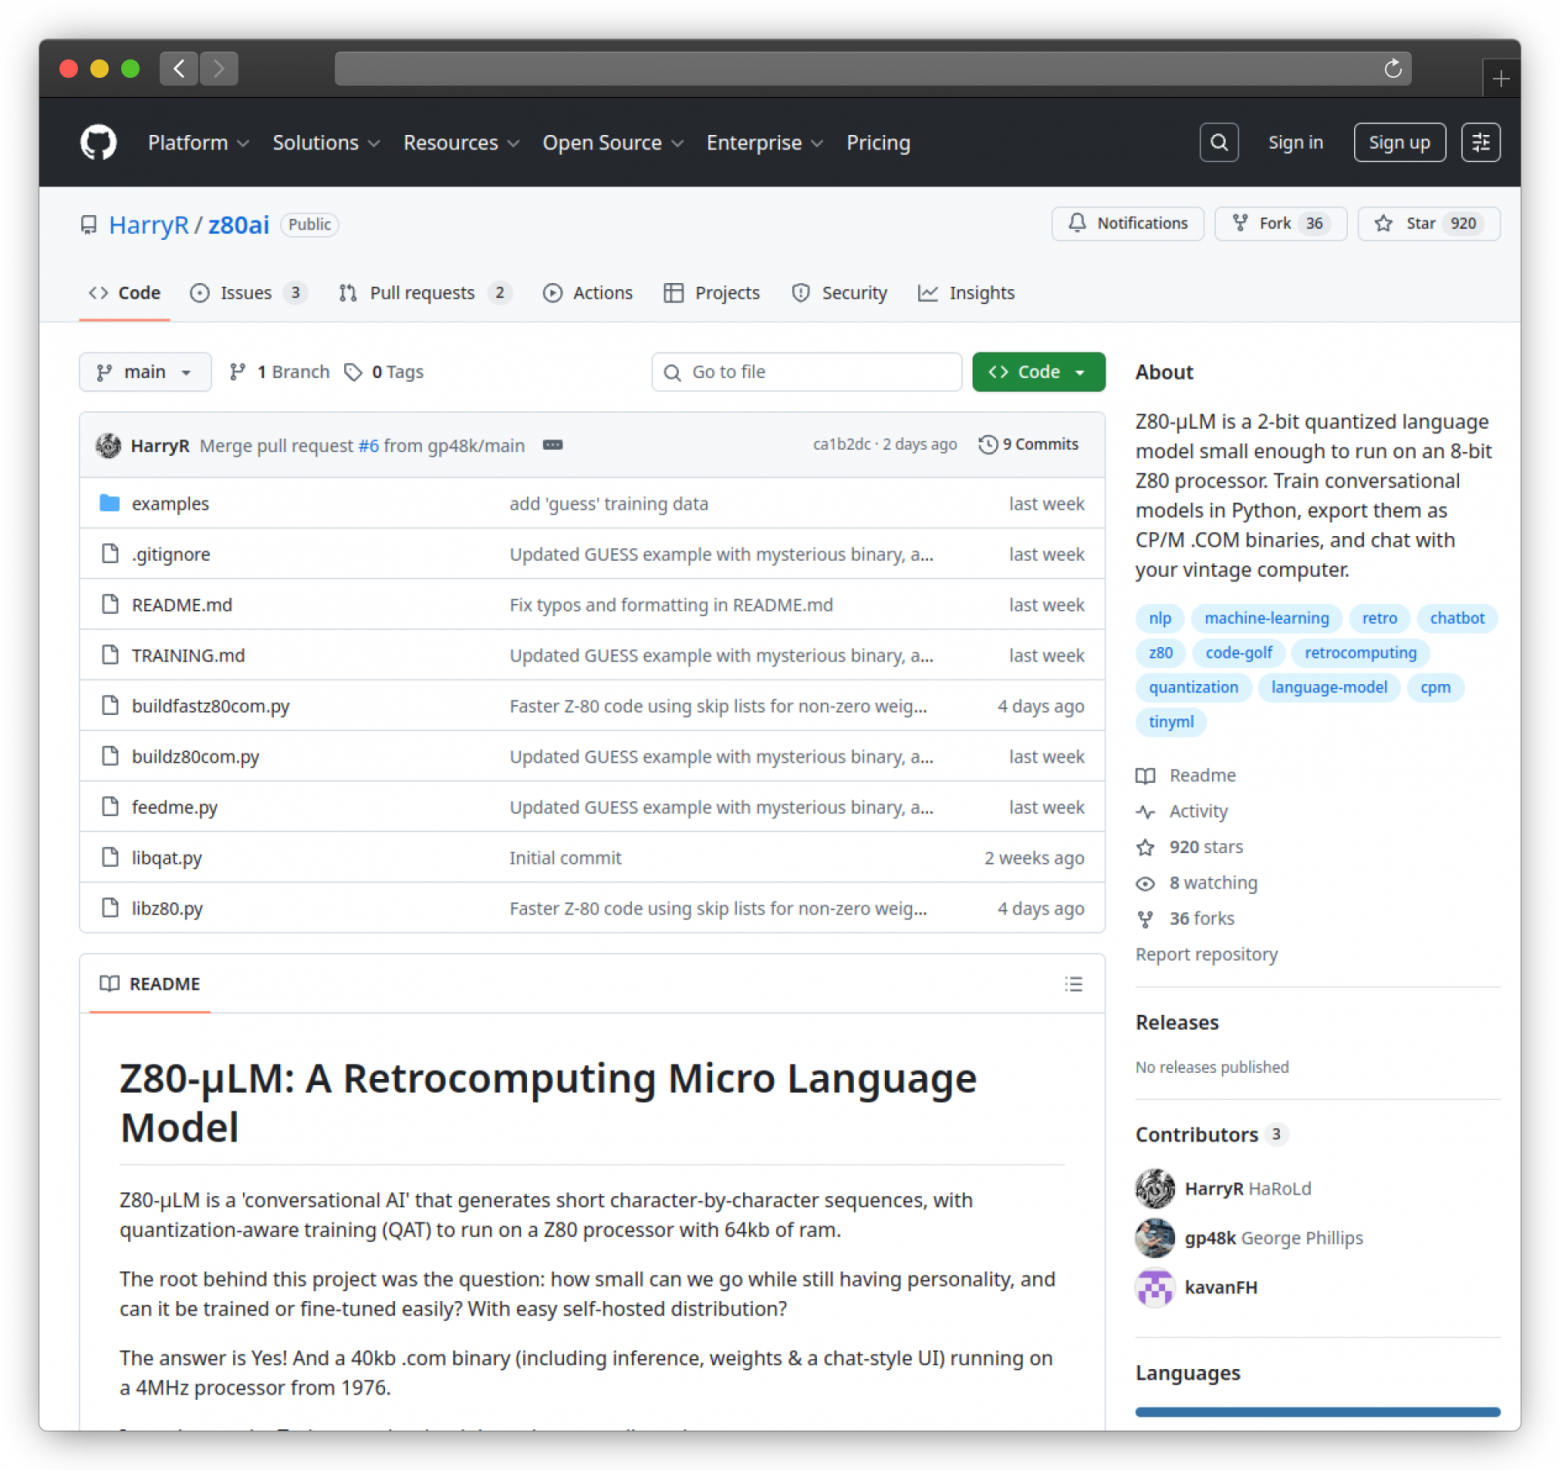This screenshot has width=1560, height=1470.
Task: Click the Sign up button
Action: click(x=1398, y=143)
